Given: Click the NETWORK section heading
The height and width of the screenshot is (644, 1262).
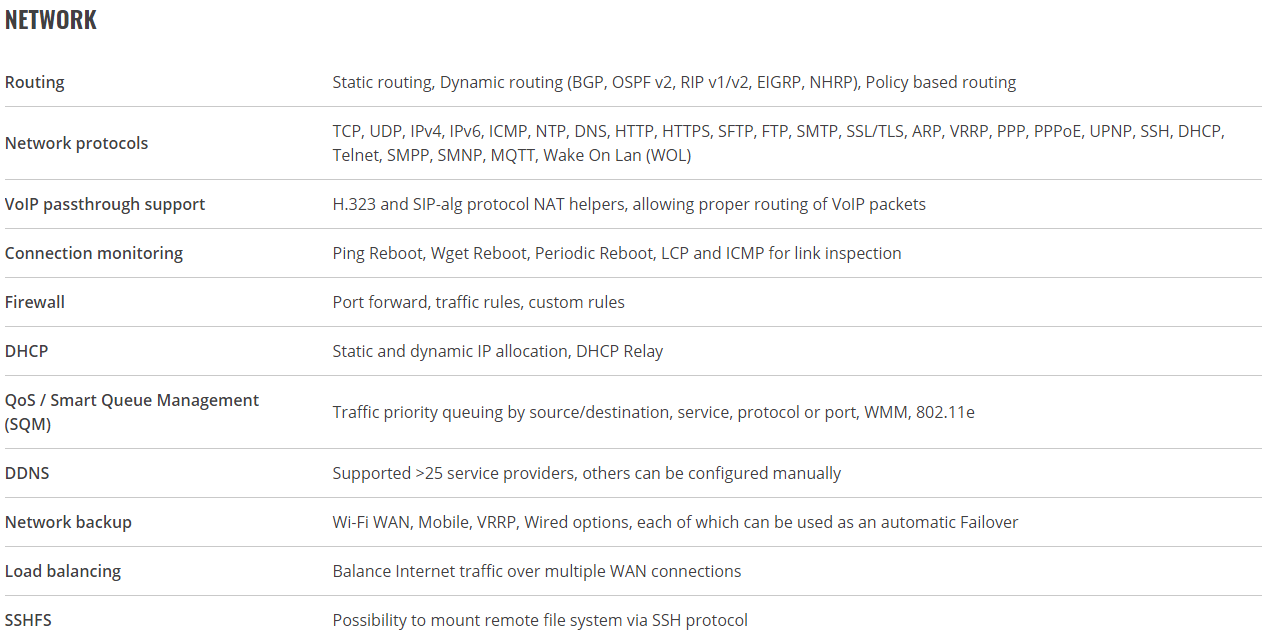Looking at the screenshot, I should (51, 20).
